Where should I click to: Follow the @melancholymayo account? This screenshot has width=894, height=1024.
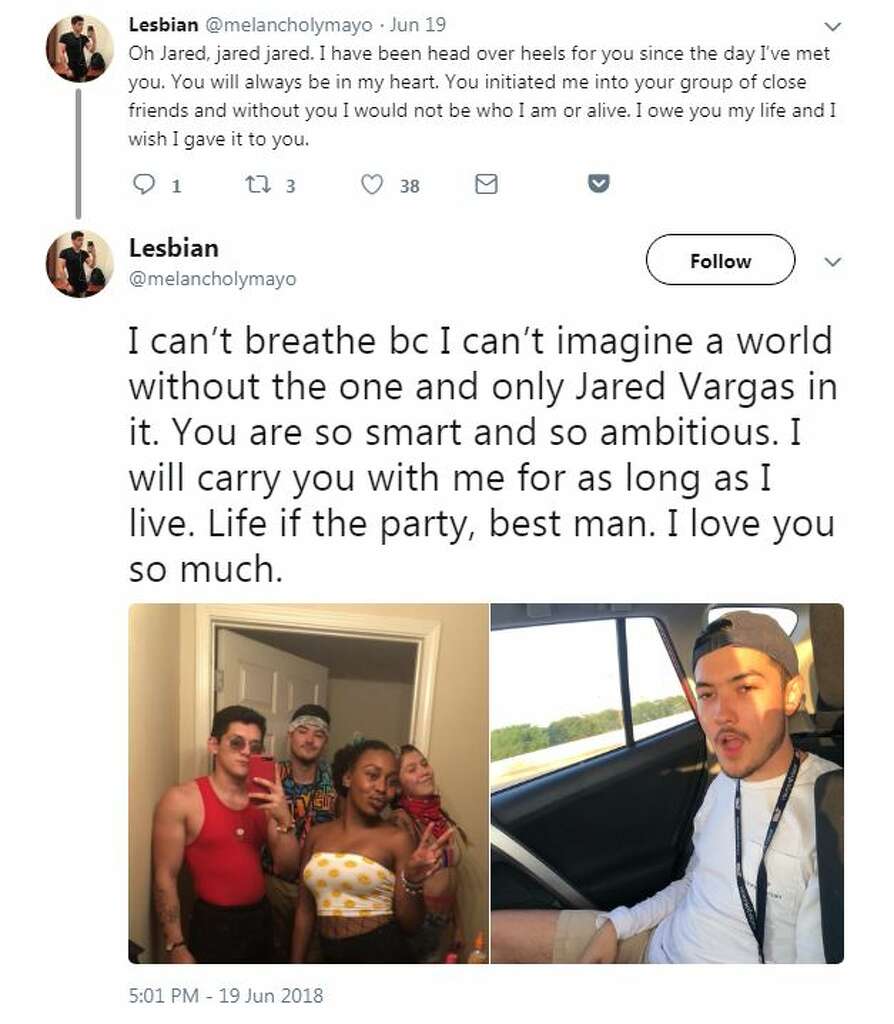coord(720,260)
